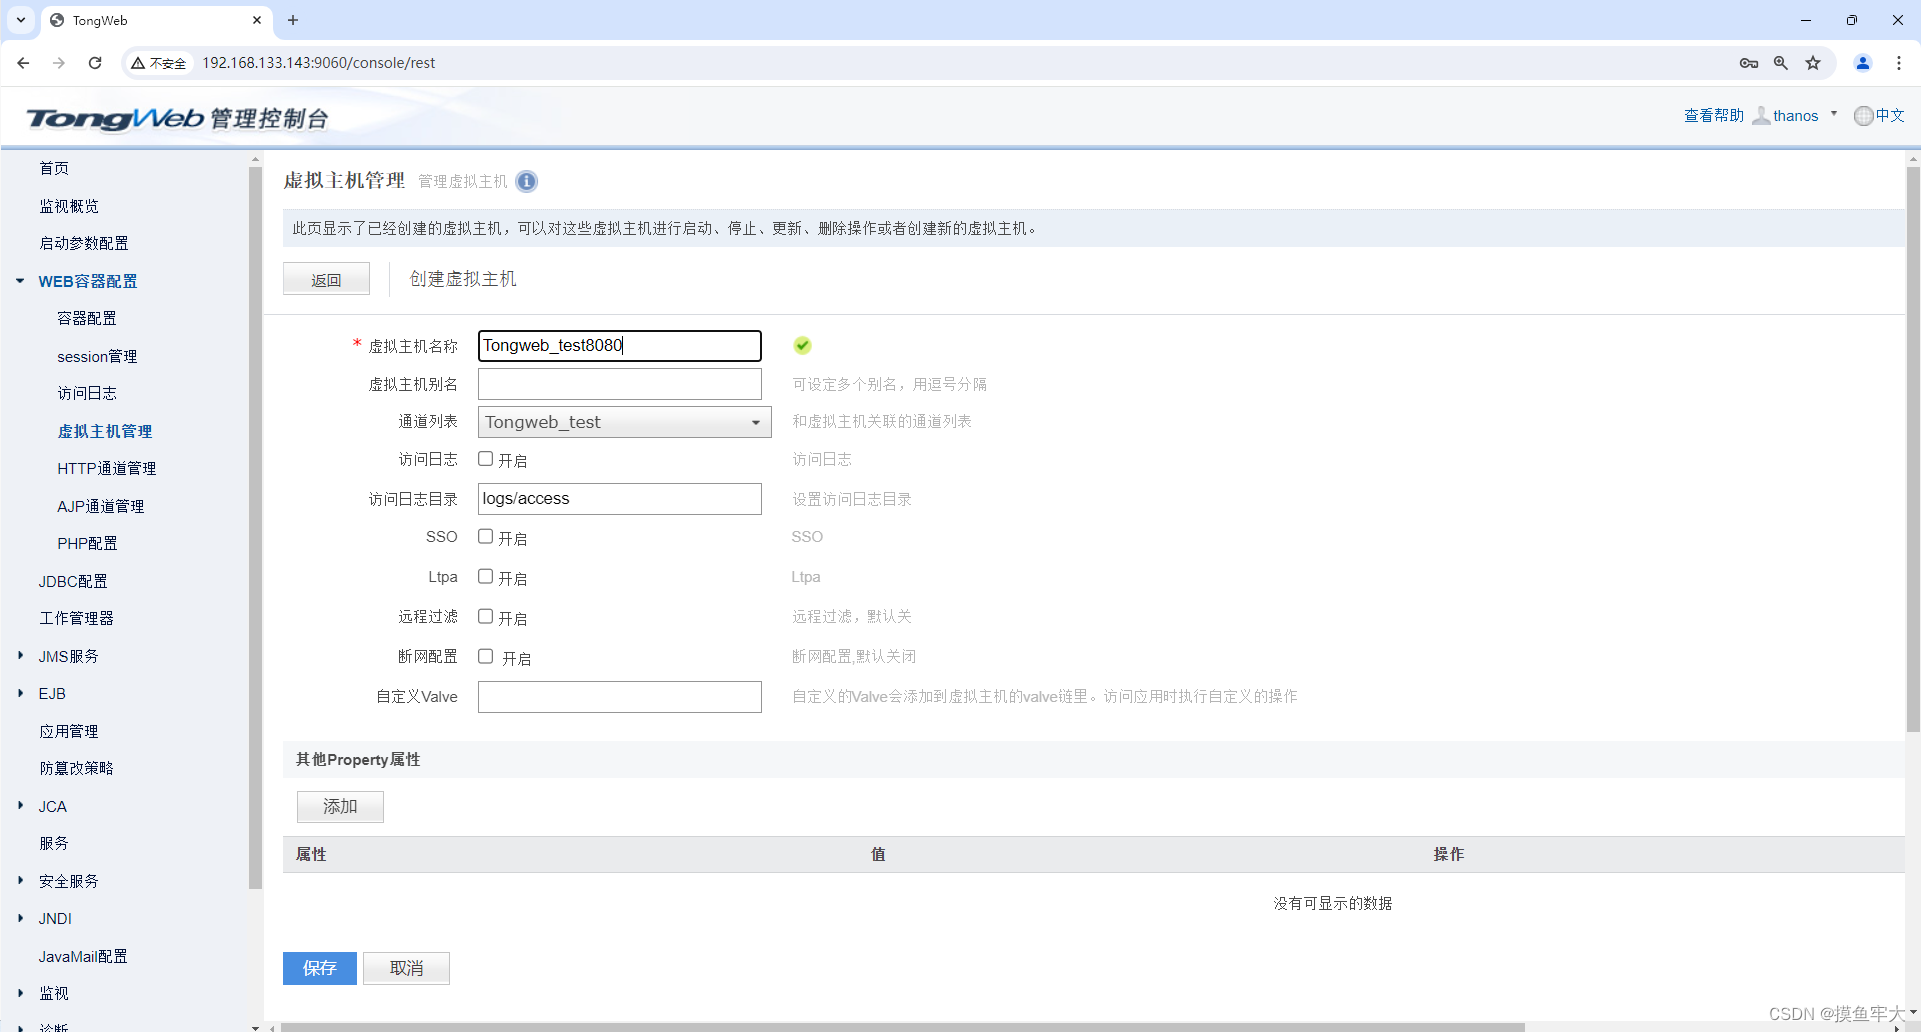The height and width of the screenshot is (1032, 1921).
Task: Collapse the WEB容器配置 tree node
Action: 20,281
